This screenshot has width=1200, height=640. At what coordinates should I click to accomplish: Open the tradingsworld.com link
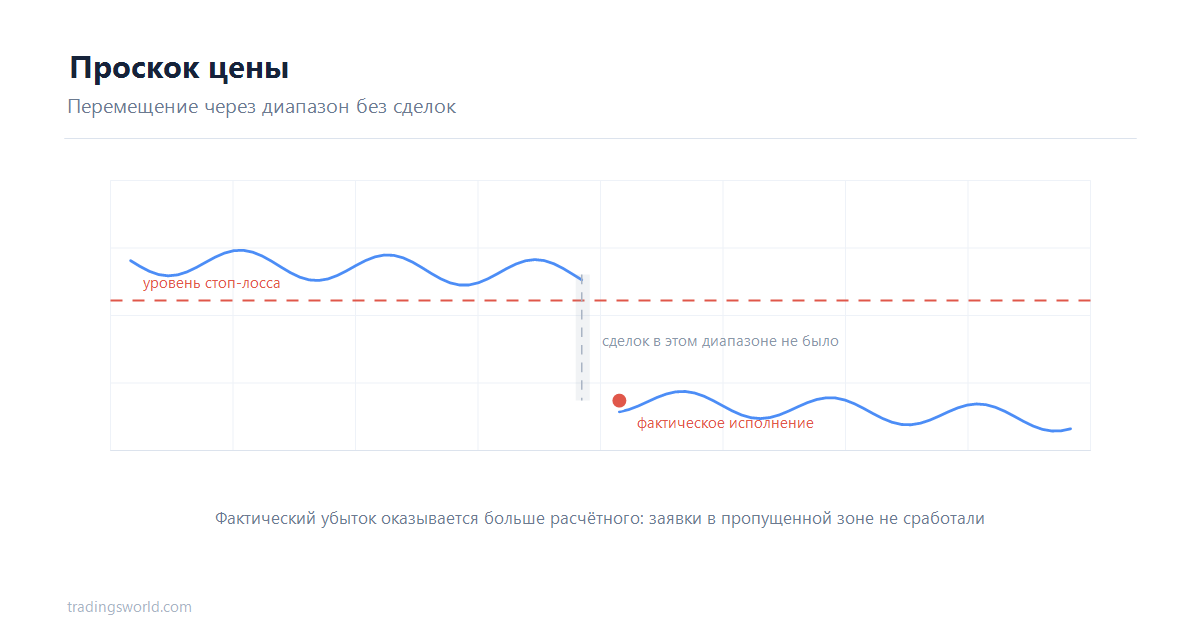(129, 607)
